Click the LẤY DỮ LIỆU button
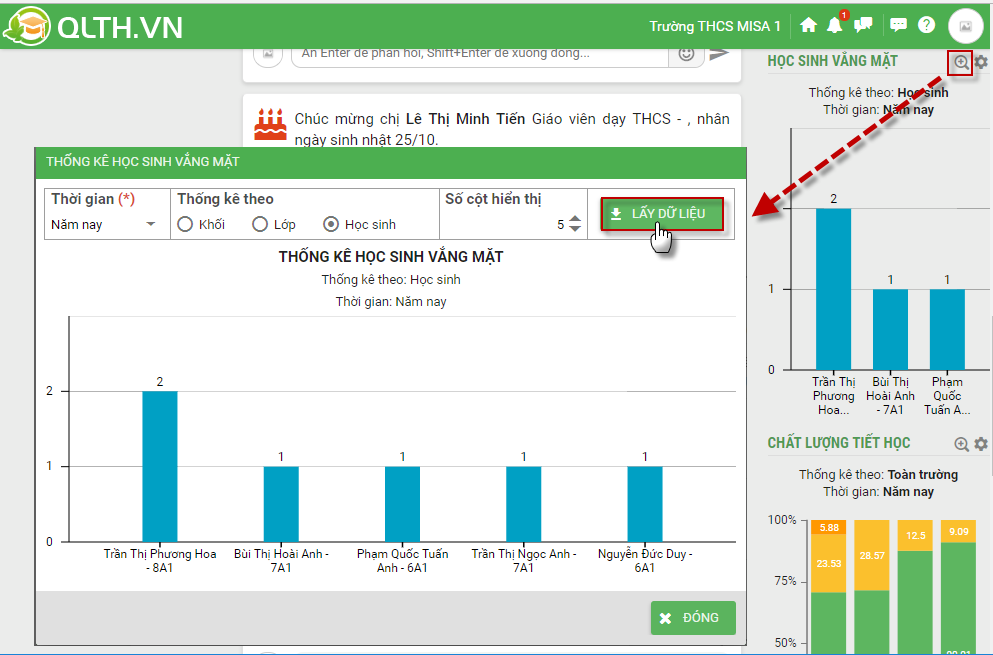Viewport: 993px width, 655px height. 662,214
